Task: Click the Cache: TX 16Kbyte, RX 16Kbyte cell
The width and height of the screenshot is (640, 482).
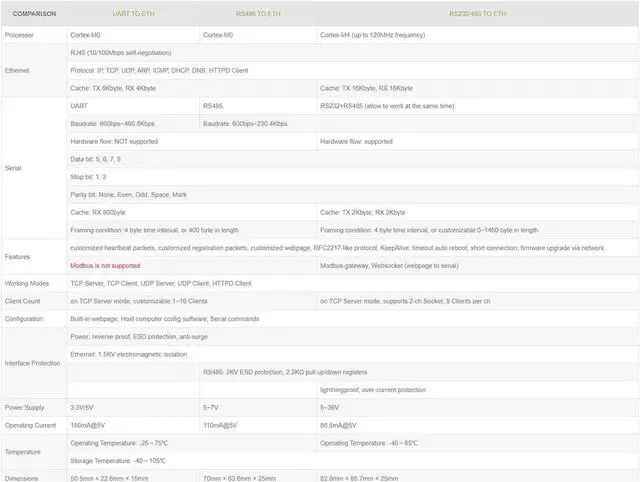Action: click(x=477, y=88)
